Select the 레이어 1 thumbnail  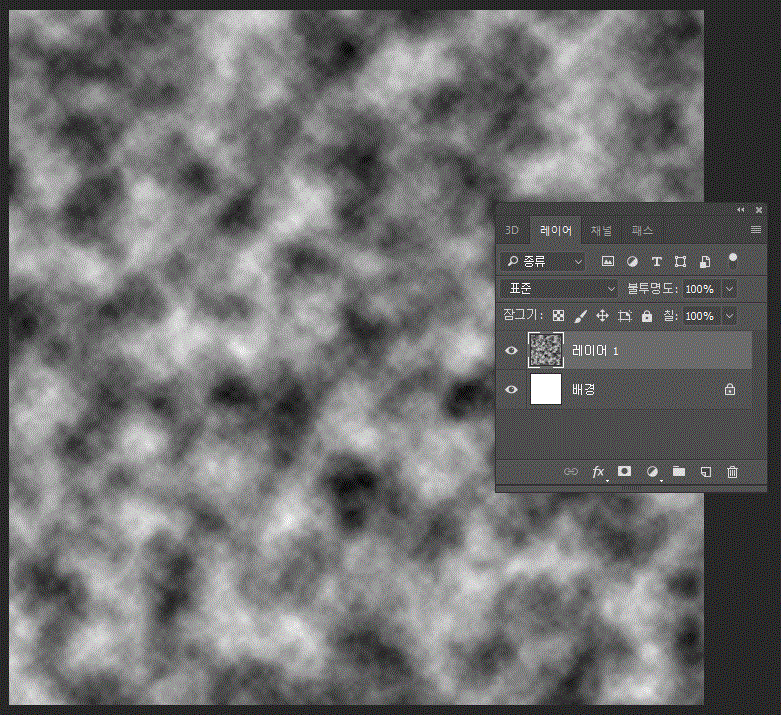click(x=546, y=350)
